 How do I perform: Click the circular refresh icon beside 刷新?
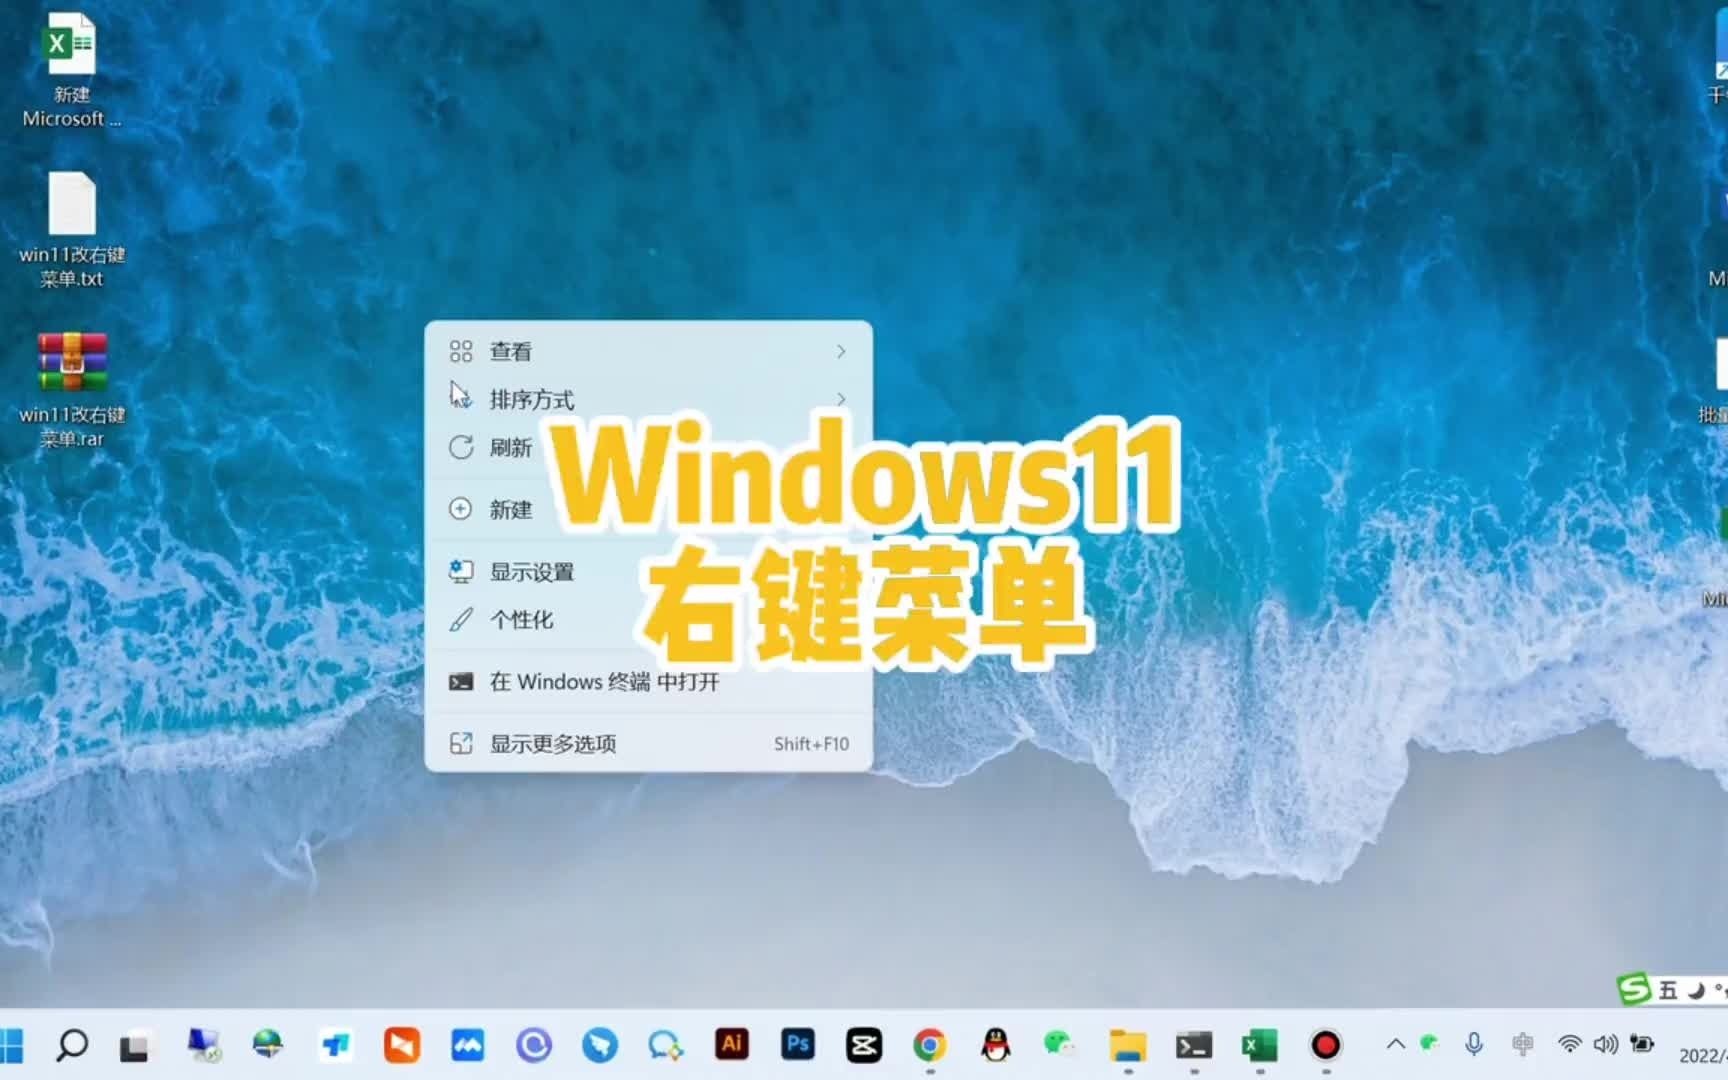click(460, 447)
